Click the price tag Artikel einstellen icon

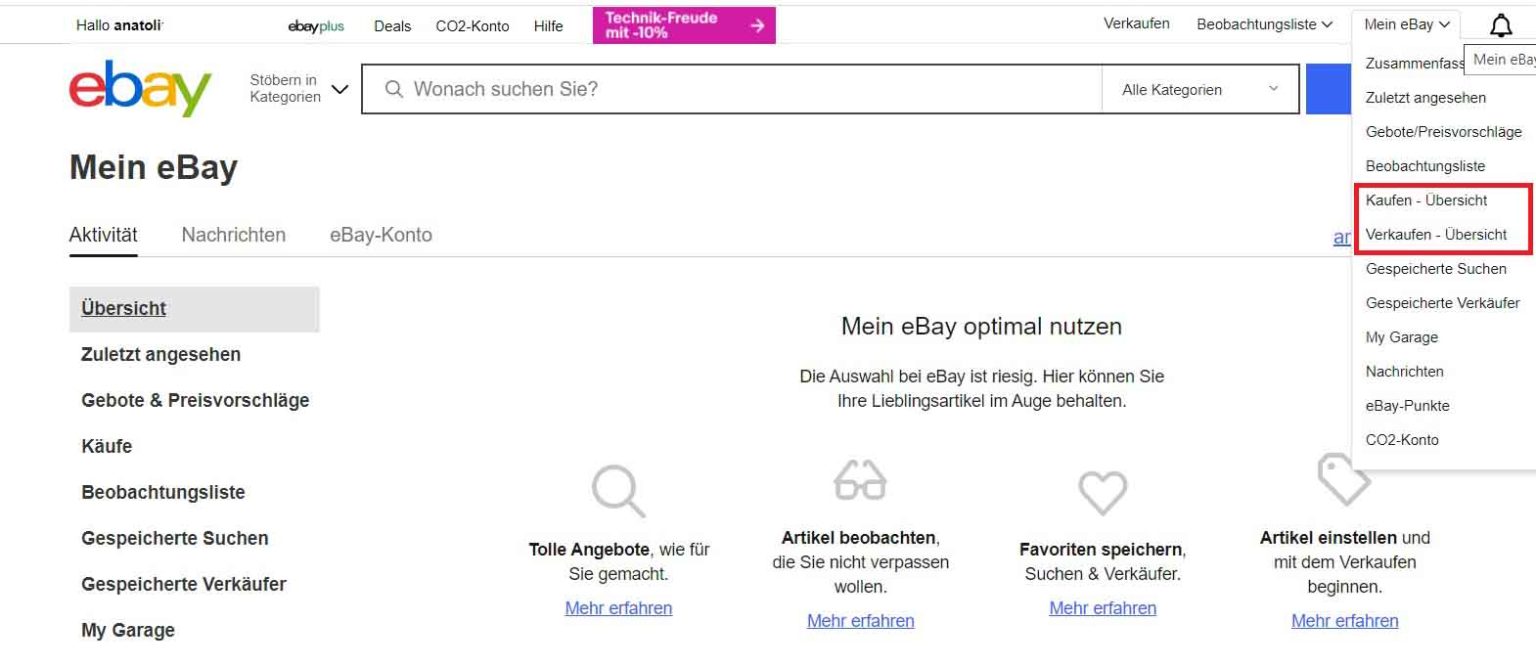(x=1343, y=479)
